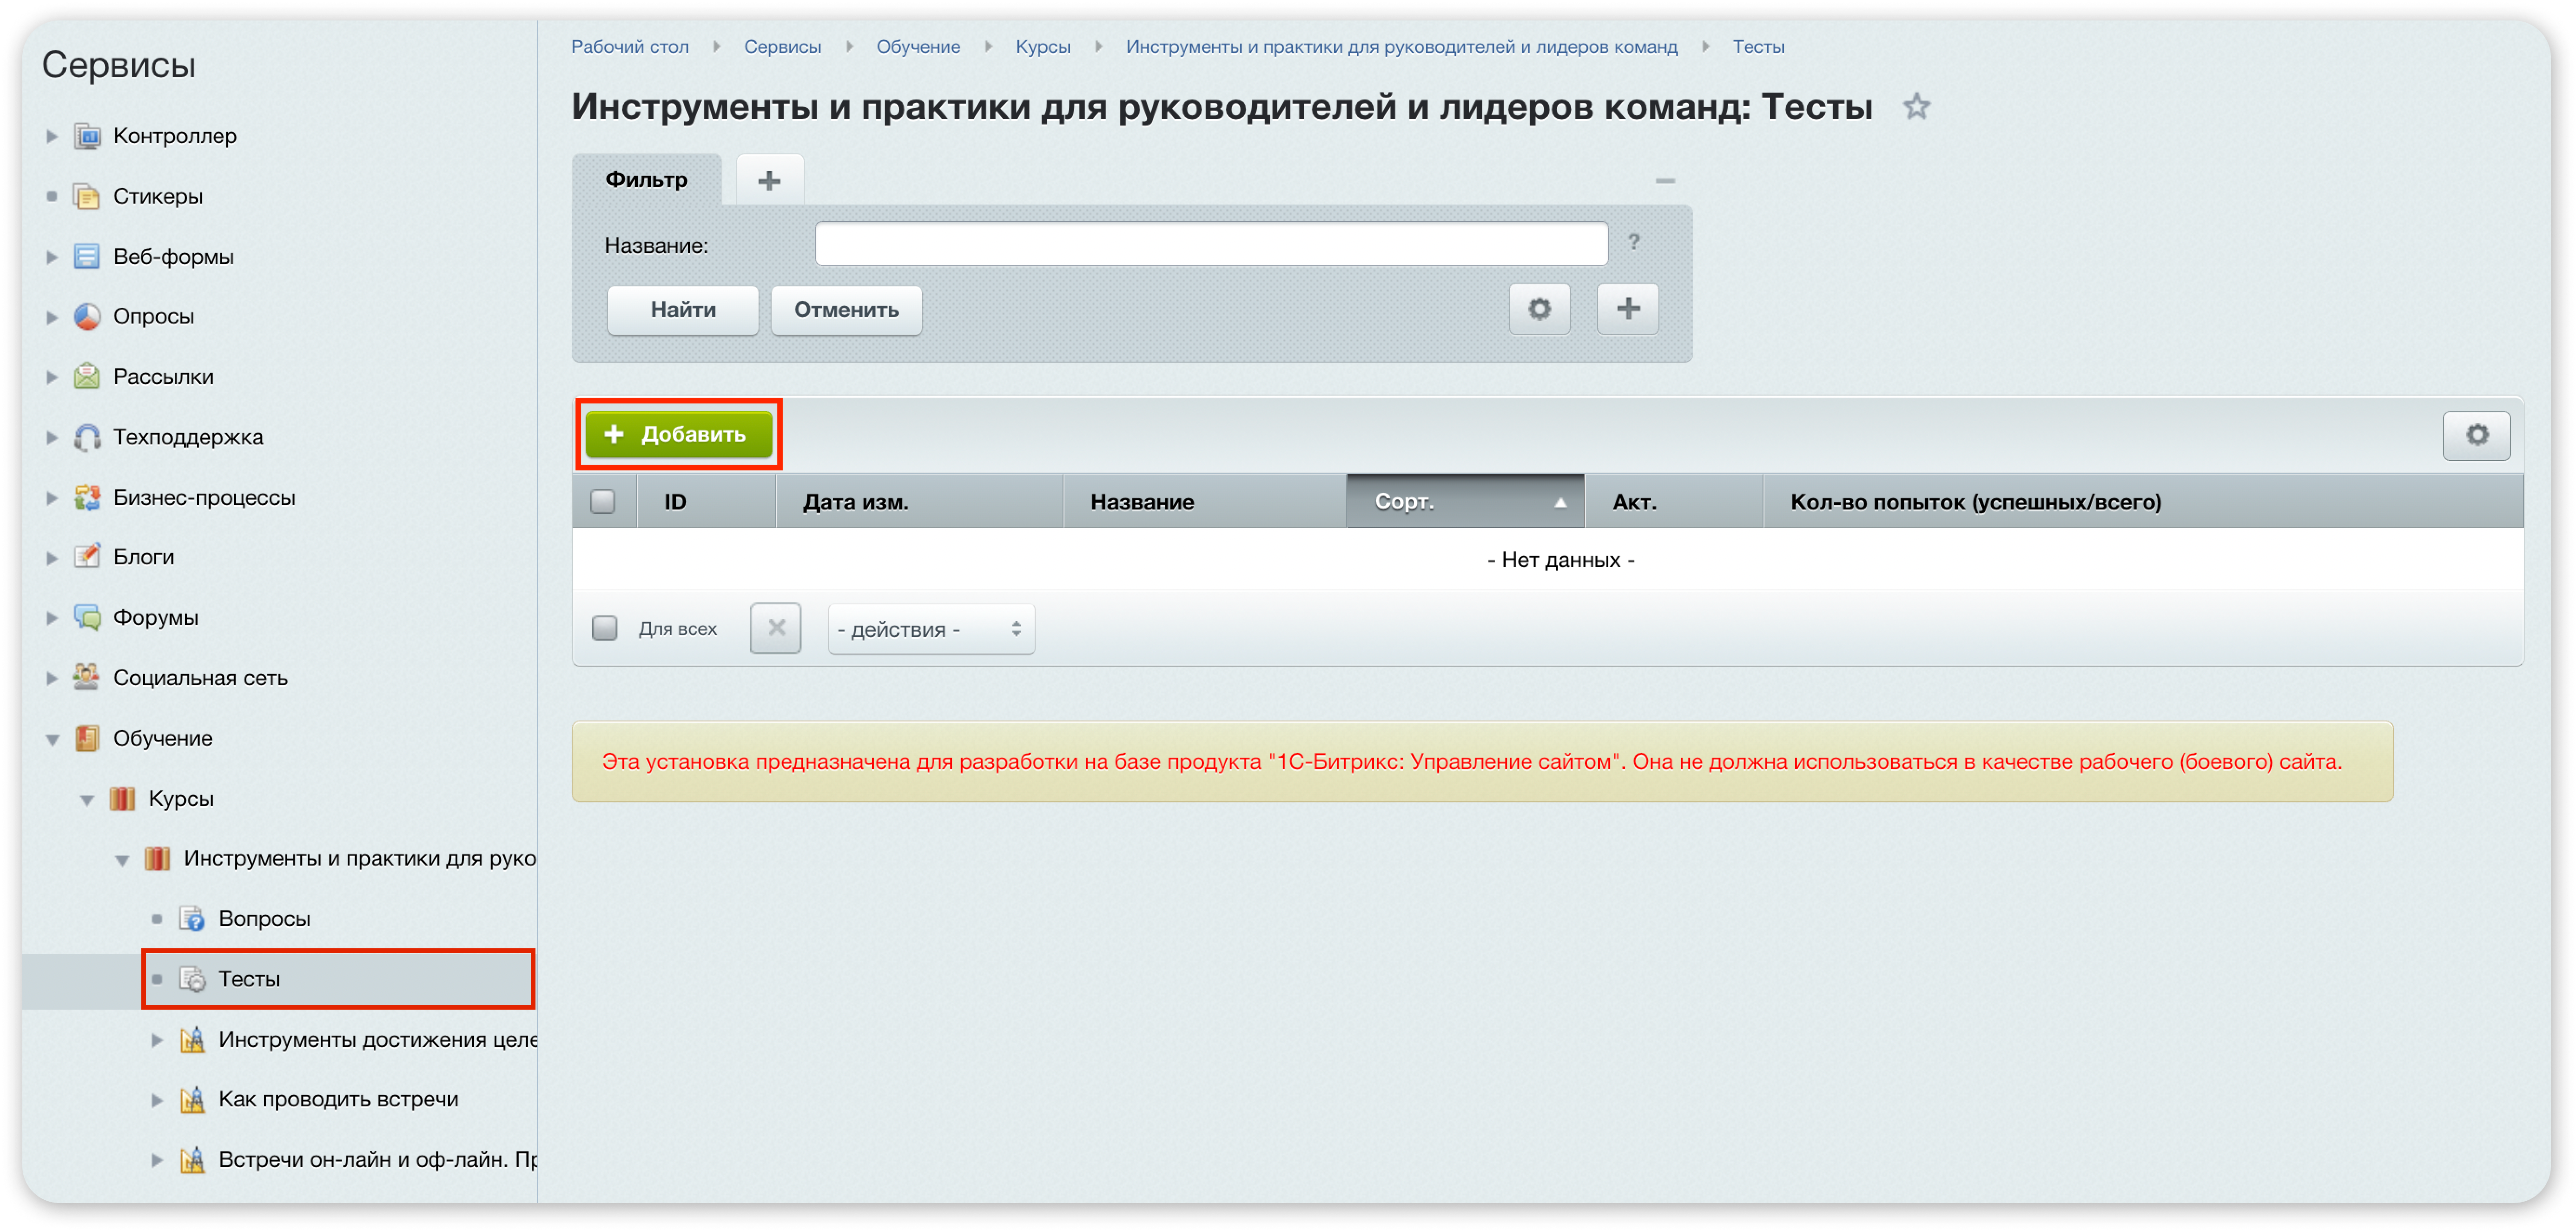Open Рабочий стол breadcrumb link

coord(630,46)
